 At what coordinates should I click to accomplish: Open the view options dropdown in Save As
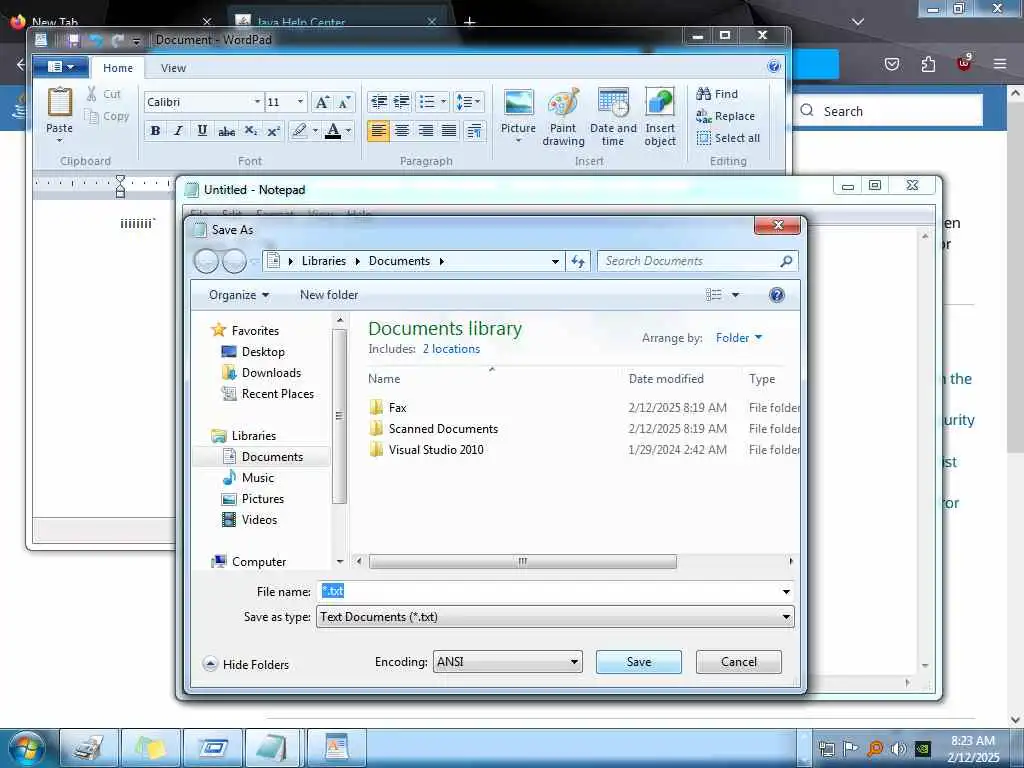coord(735,295)
